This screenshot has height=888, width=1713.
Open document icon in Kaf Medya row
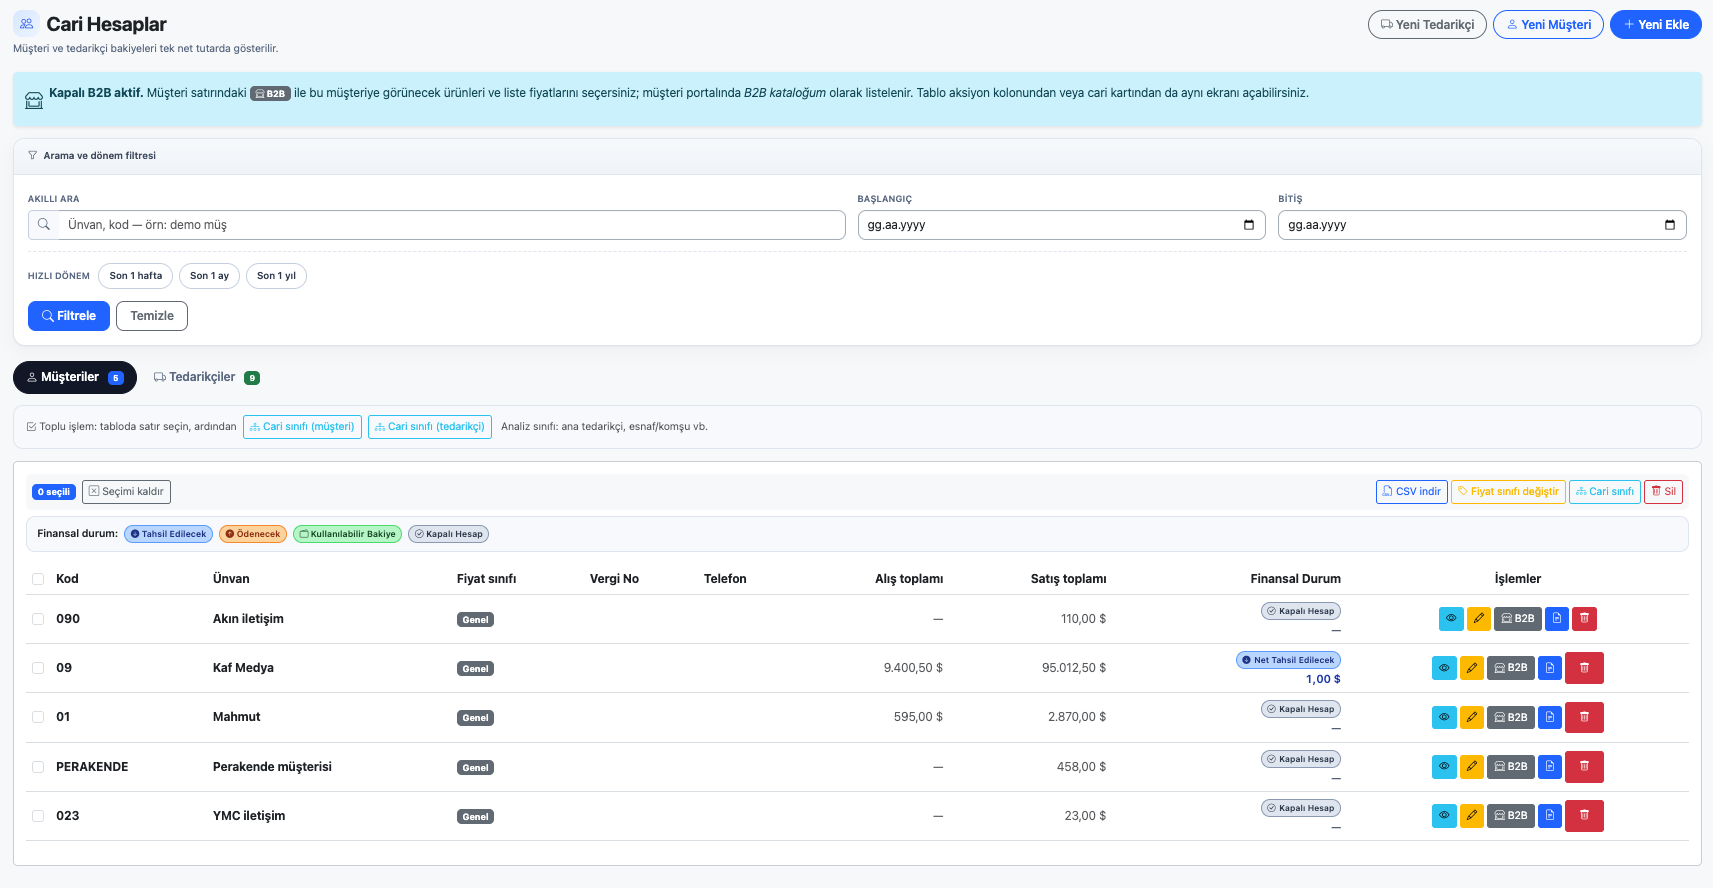(x=1549, y=668)
